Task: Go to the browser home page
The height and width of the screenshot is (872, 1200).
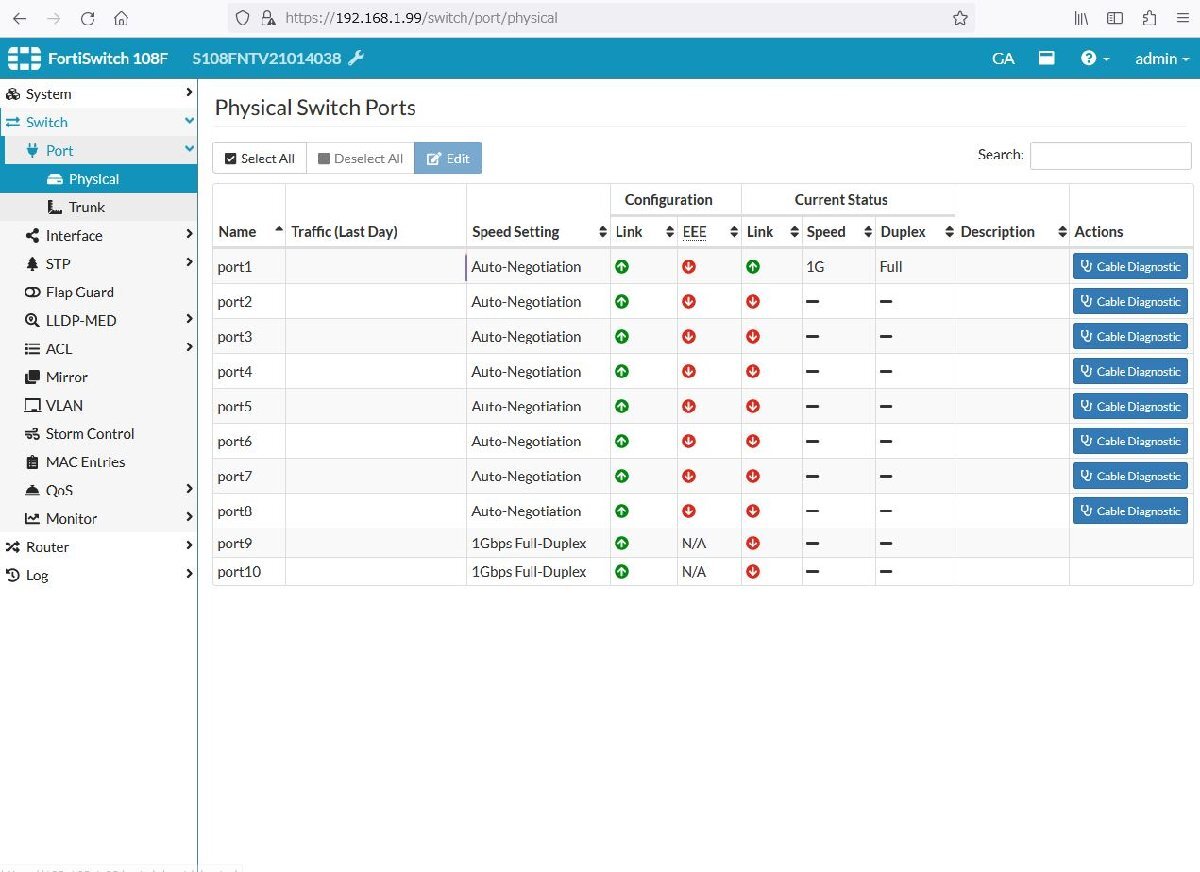Action: pyautogui.click(x=121, y=18)
